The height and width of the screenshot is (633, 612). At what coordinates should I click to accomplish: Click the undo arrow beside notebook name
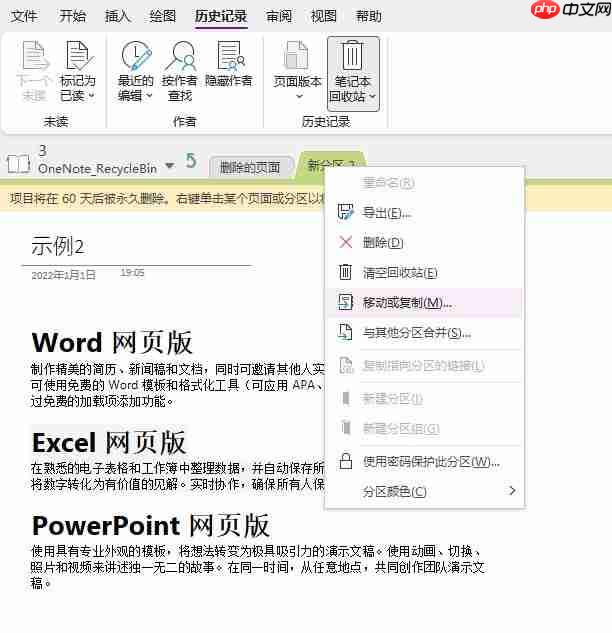pyautogui.click(x=191, y=161)
